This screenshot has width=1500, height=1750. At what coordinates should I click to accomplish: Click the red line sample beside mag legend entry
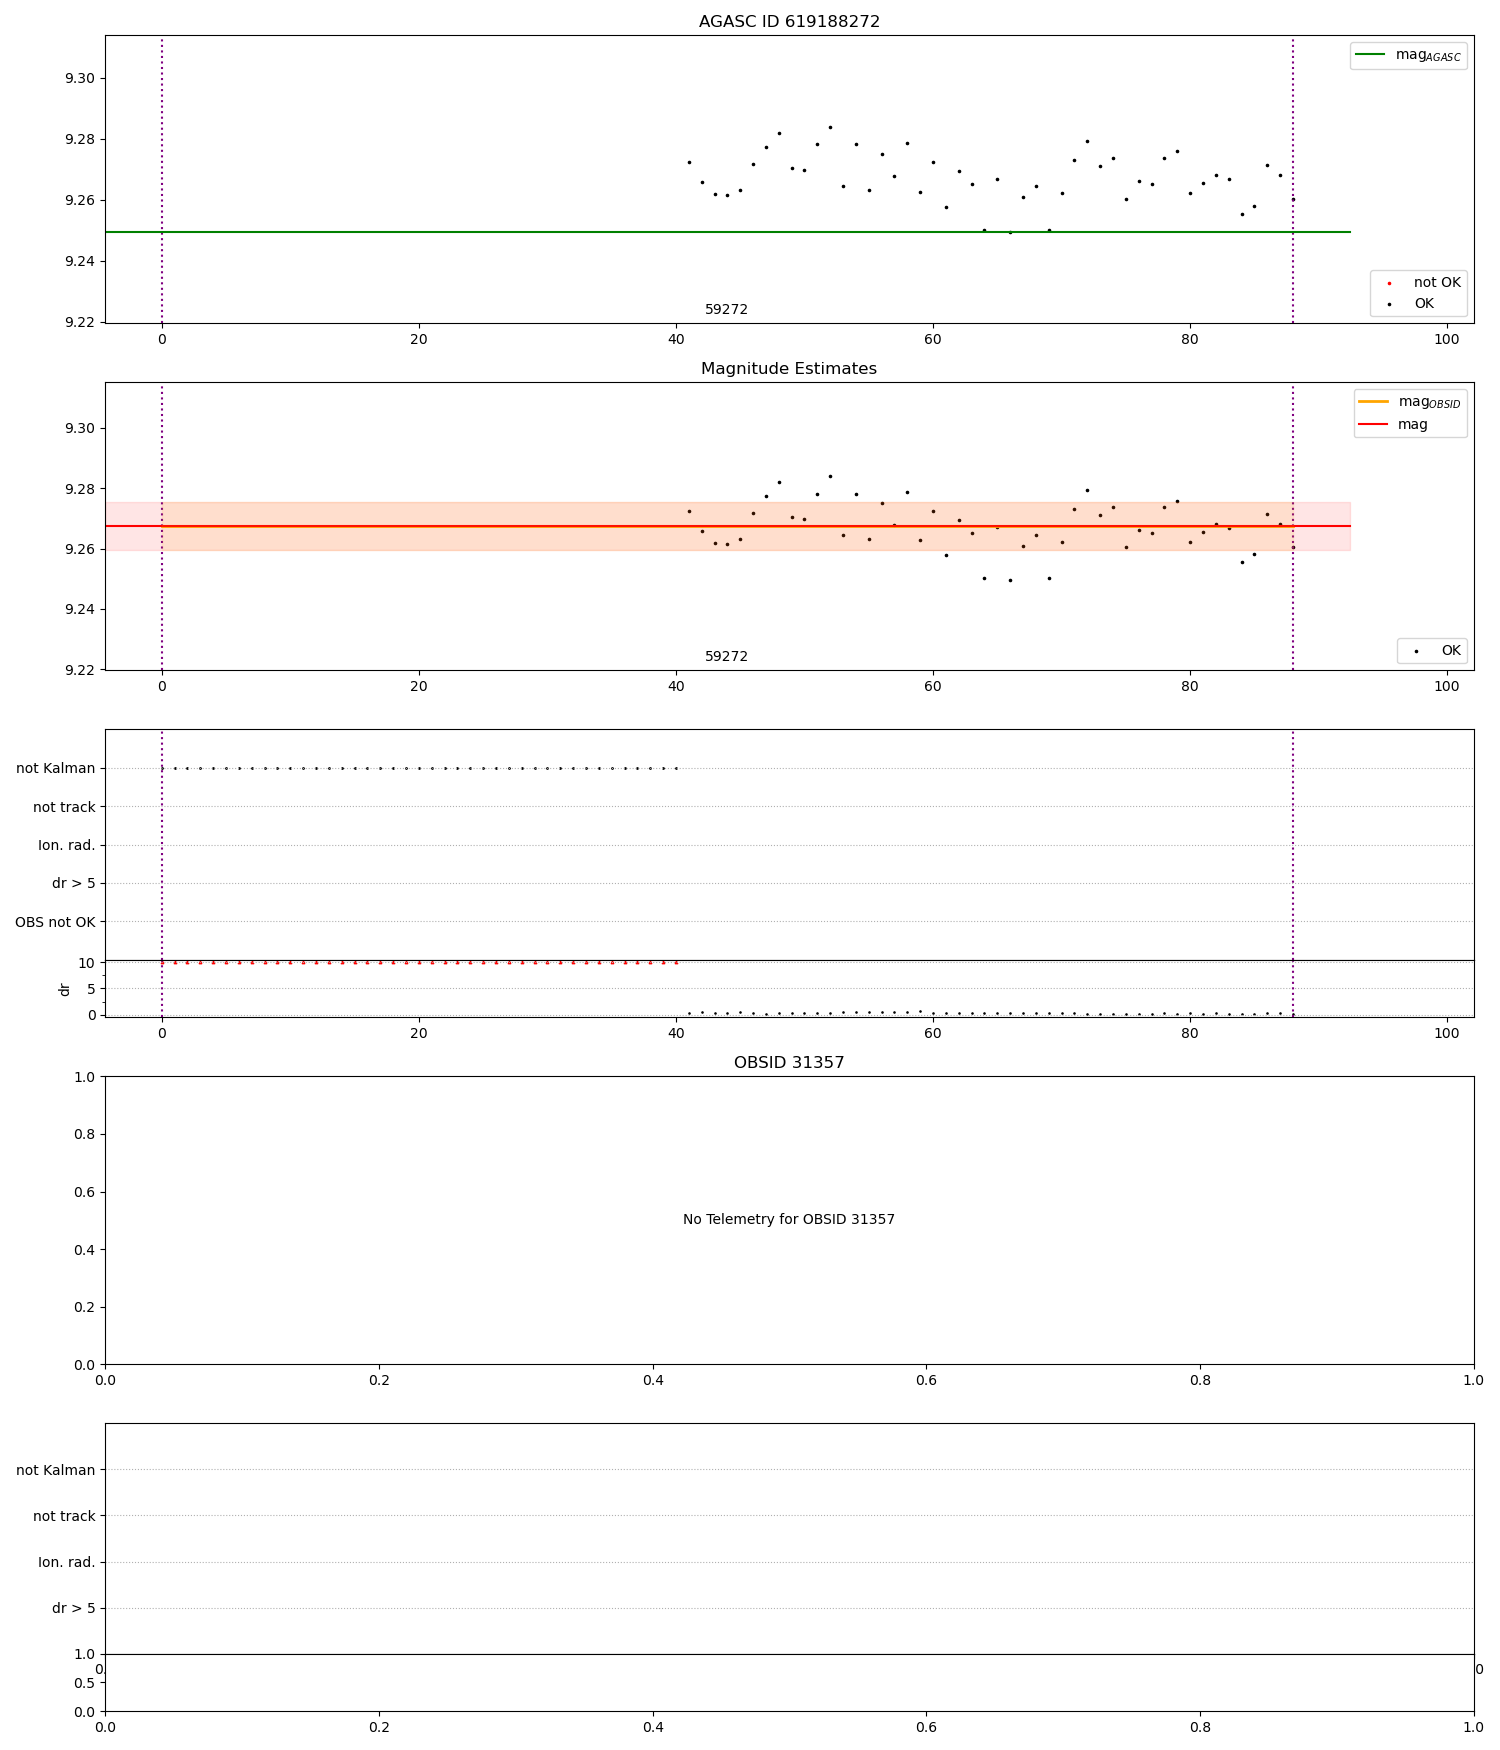(1374, 425)
